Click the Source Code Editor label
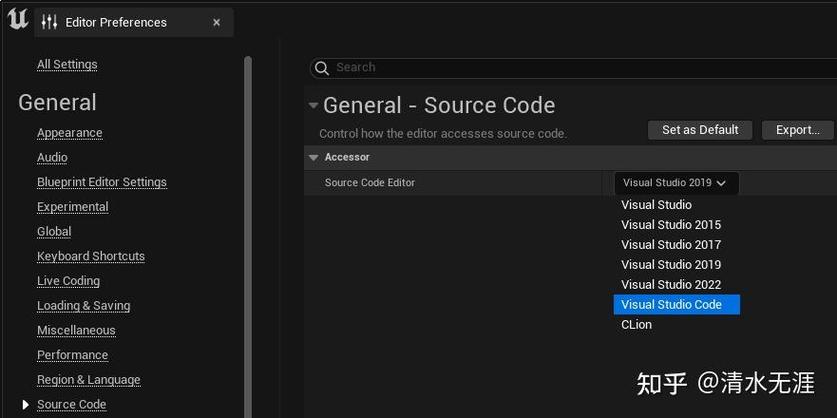This screenshot has height=418, width=837. click(x=369, y=183)
